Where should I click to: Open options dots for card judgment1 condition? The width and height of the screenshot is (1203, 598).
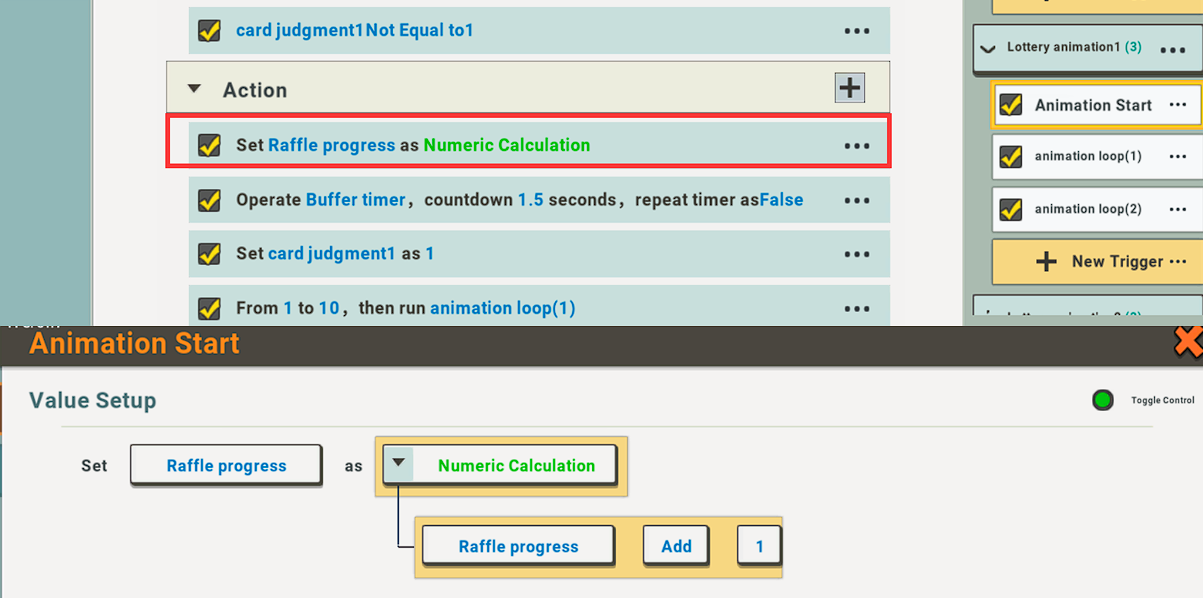click(857, 31)
